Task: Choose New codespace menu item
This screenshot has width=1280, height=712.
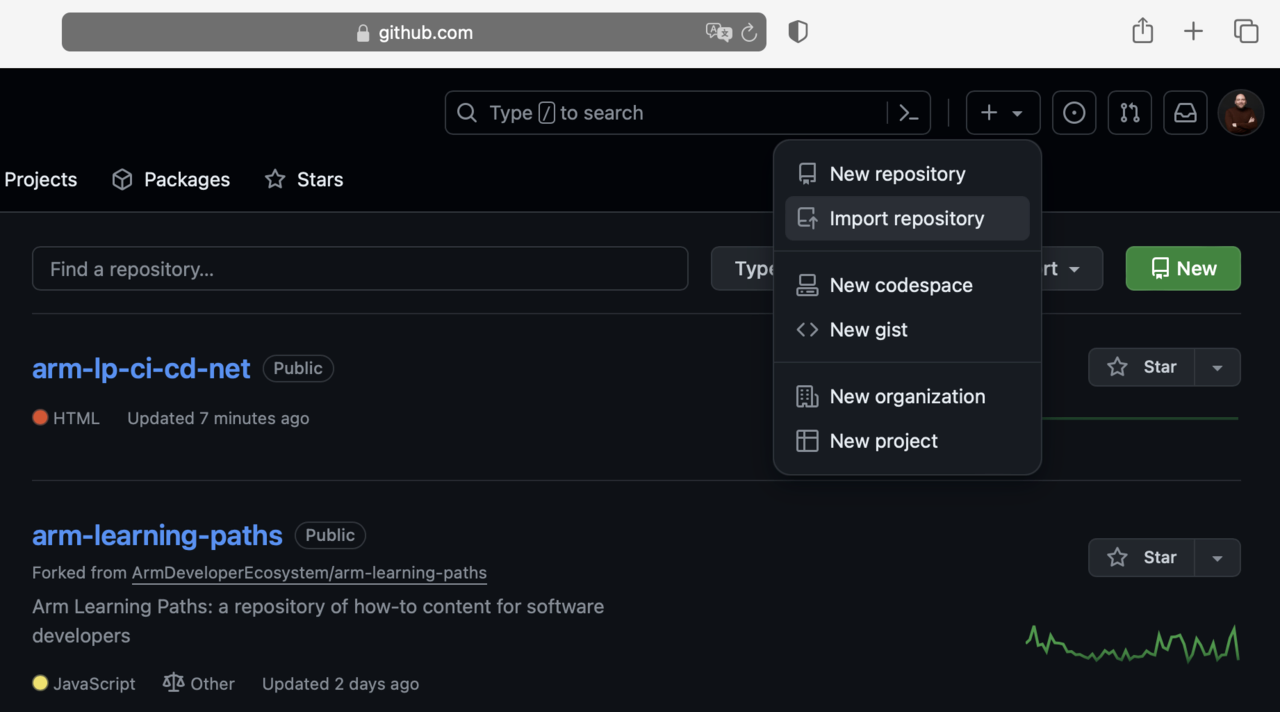Action: tap(900, 286)
